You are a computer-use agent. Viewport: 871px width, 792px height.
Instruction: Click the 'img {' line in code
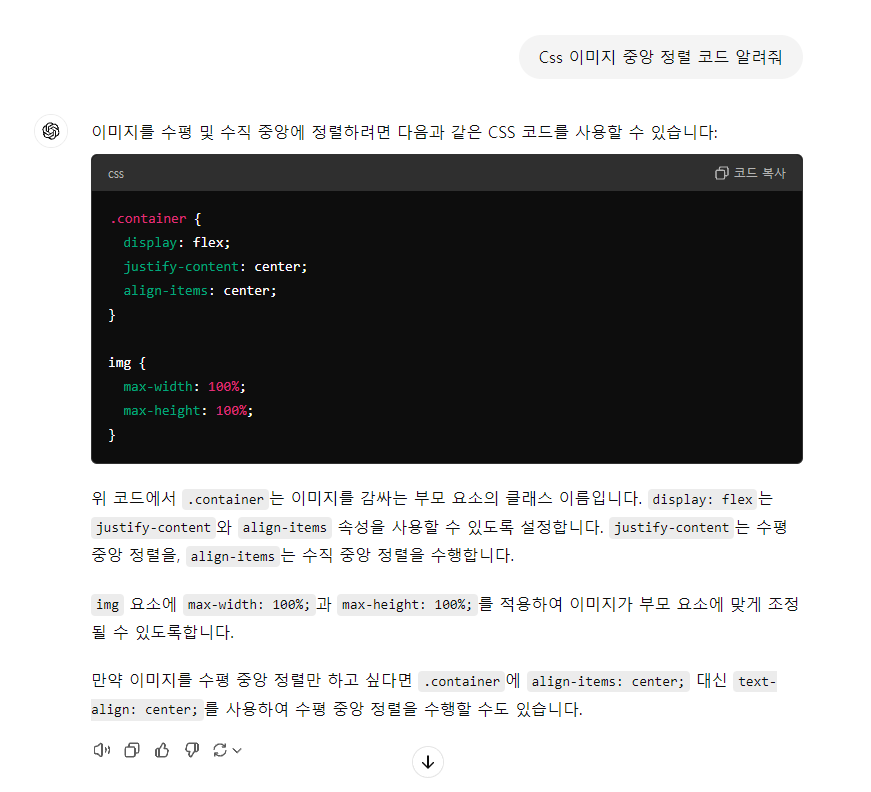(127, 363)
